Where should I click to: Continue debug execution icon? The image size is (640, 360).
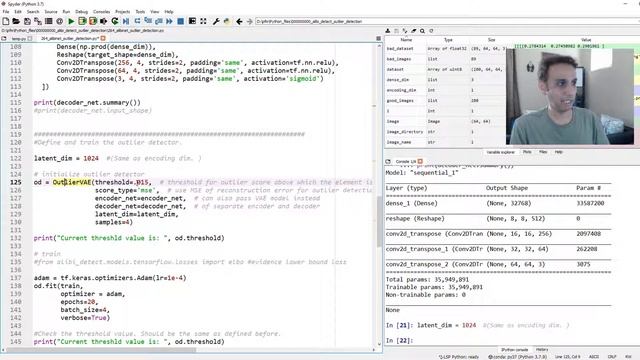point(169,21)
